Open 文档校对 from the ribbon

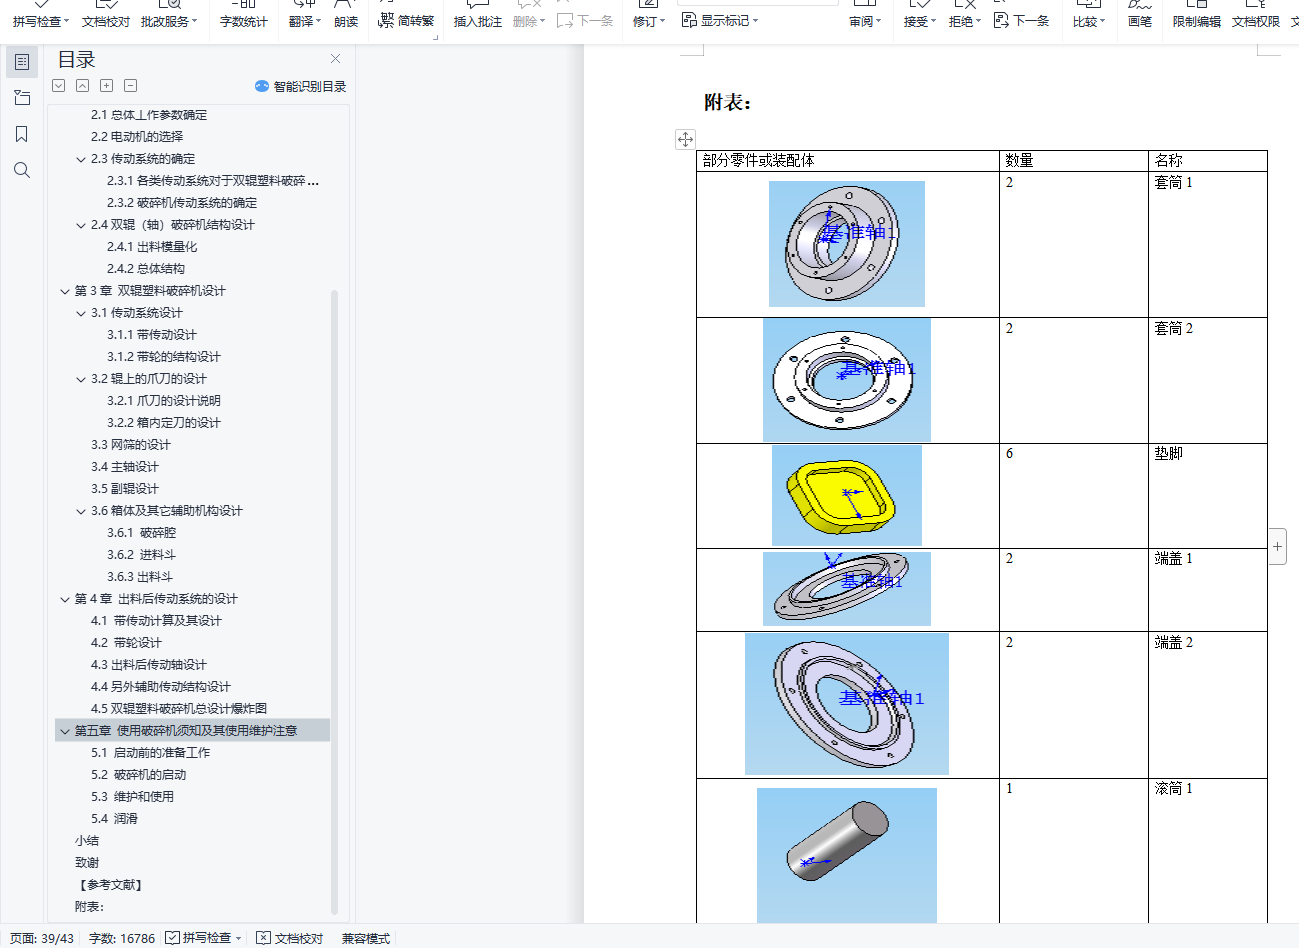click(106, 21)
